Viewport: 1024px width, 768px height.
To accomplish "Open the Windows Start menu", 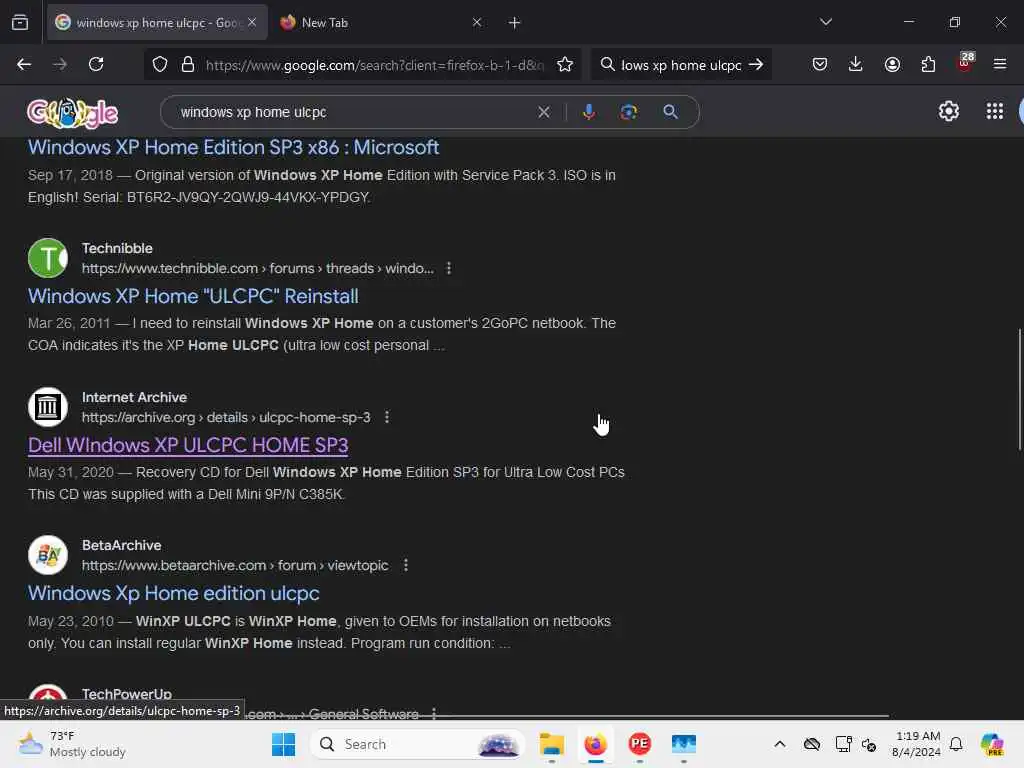I will point(283,744).
